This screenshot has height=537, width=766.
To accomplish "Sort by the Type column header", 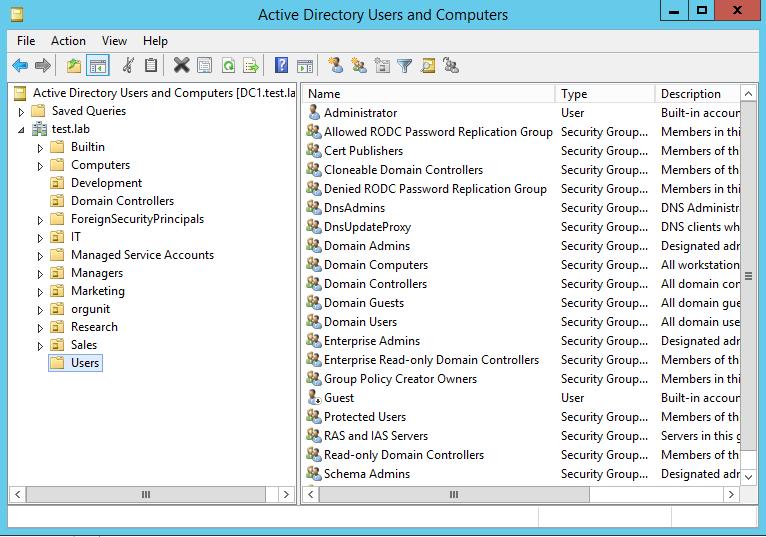I will (x=605, y=93).
